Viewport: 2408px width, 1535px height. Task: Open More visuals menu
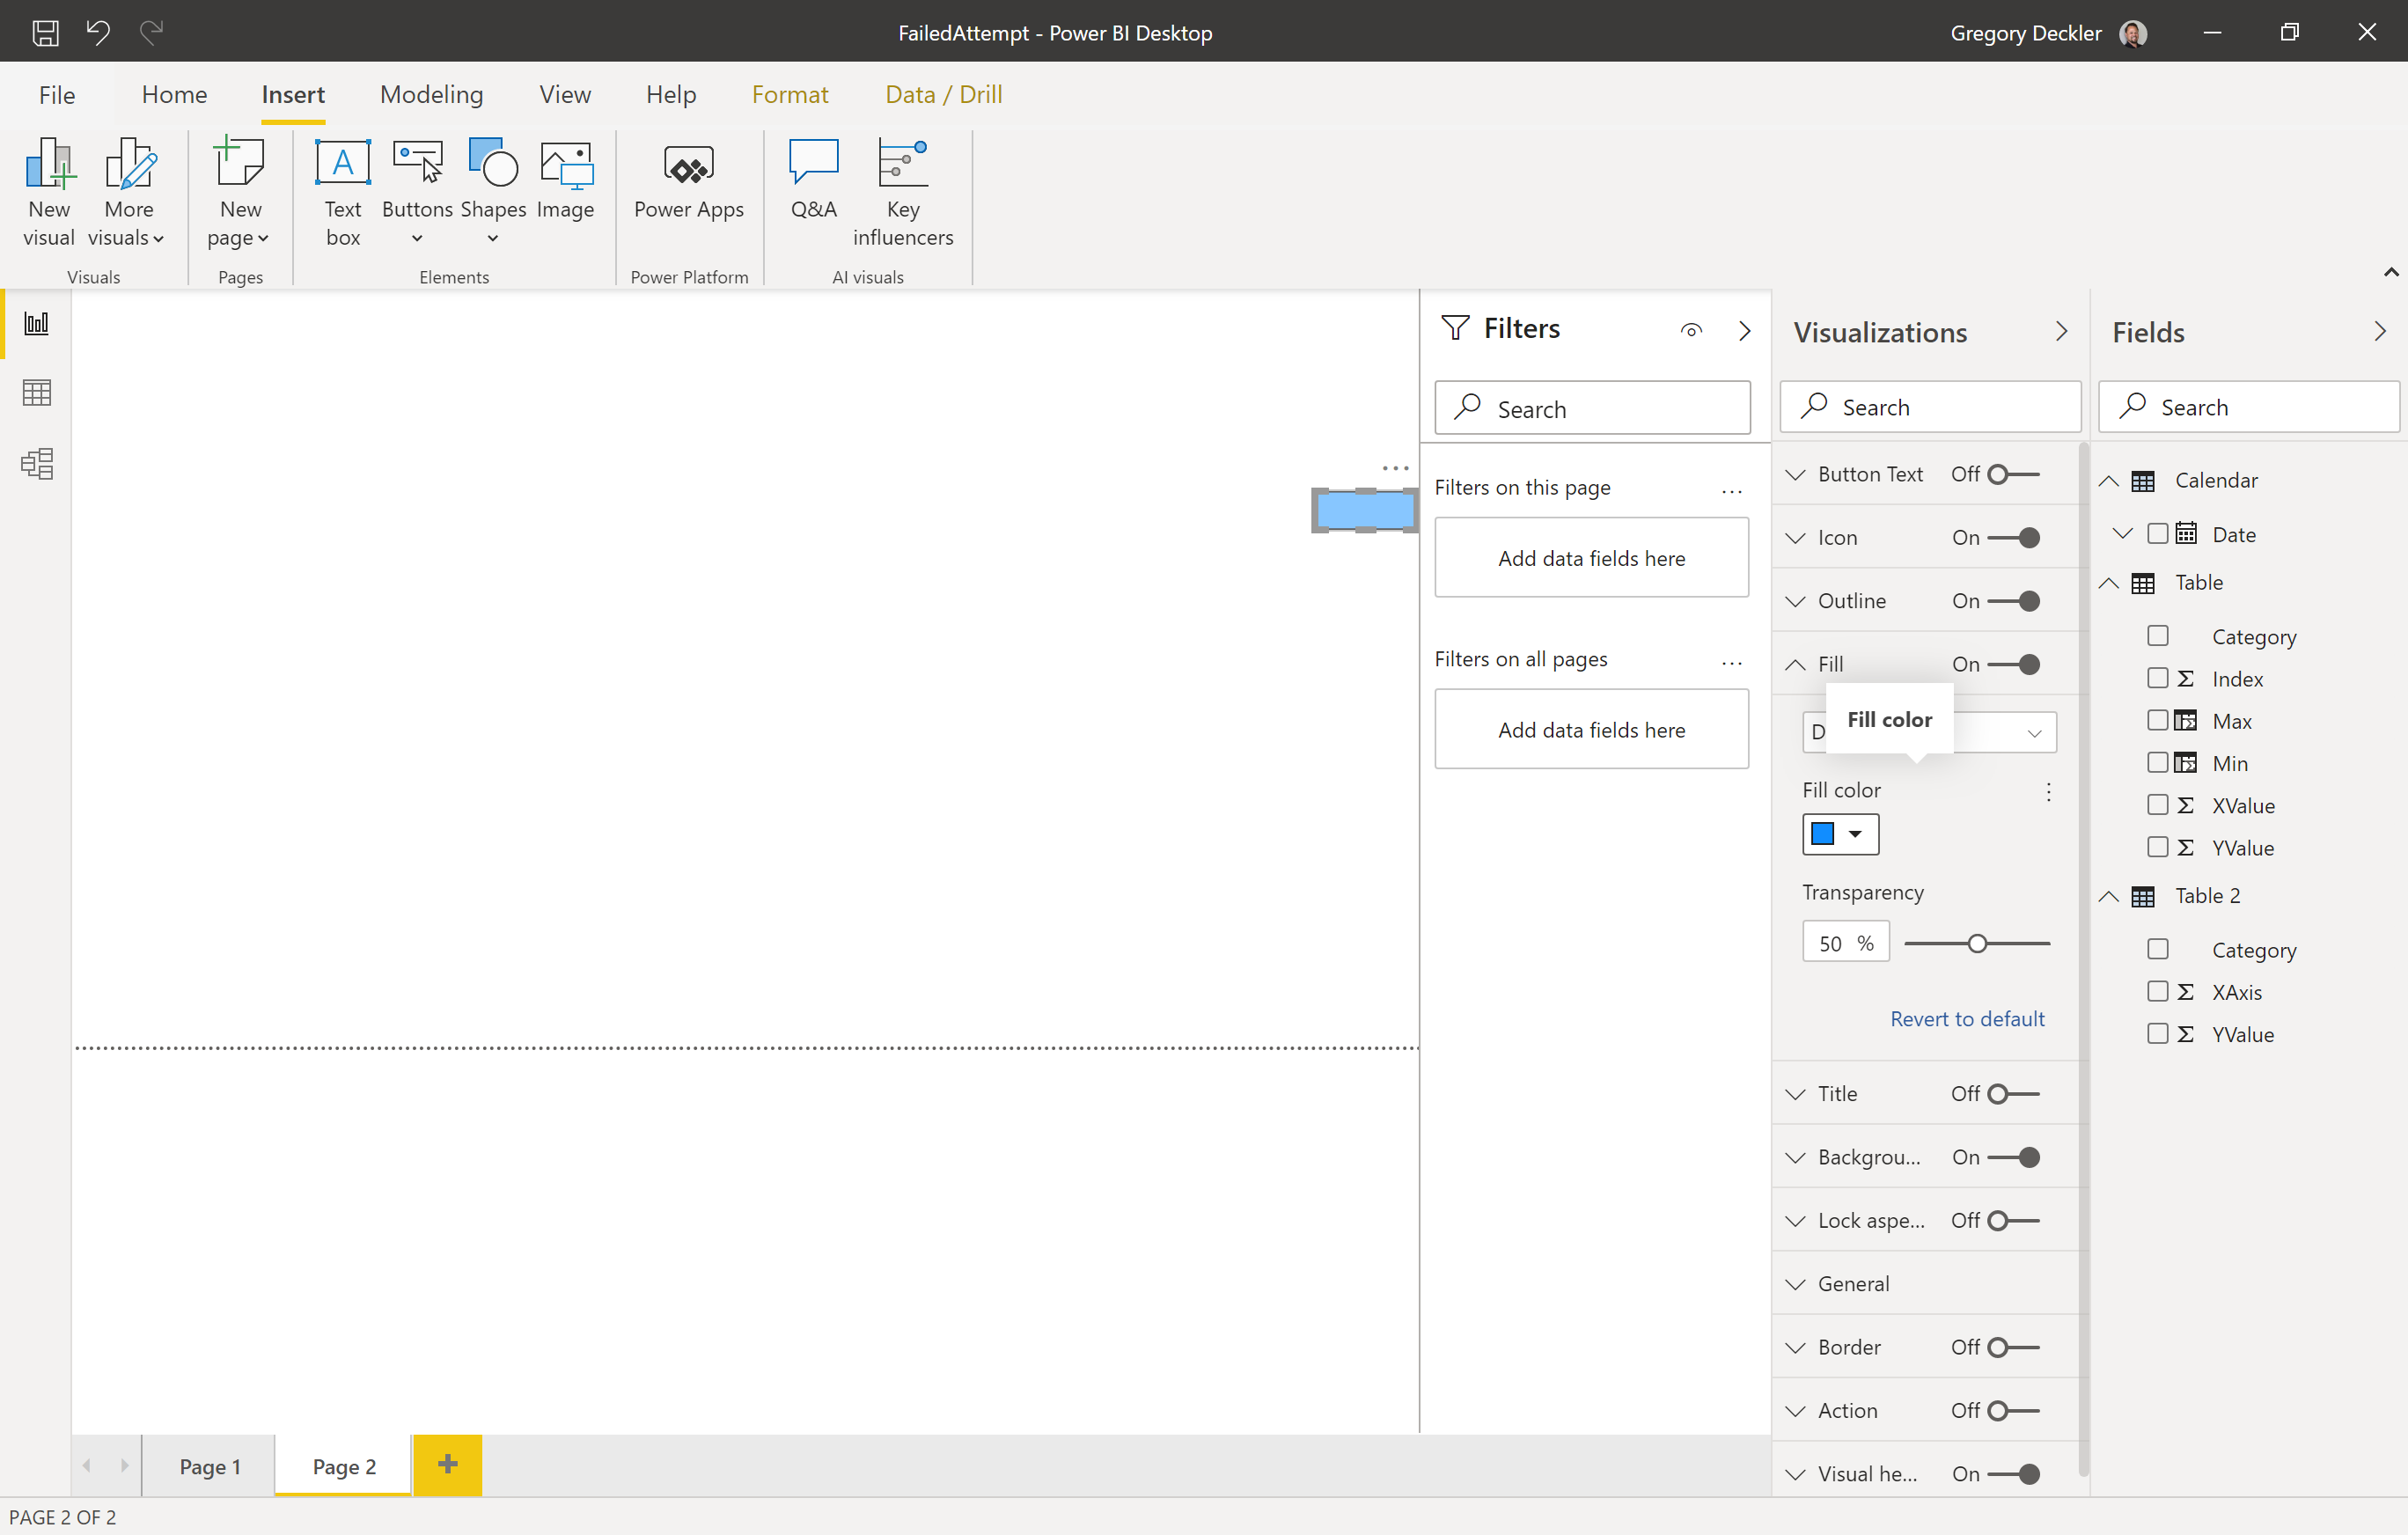[x=127, y=193]
